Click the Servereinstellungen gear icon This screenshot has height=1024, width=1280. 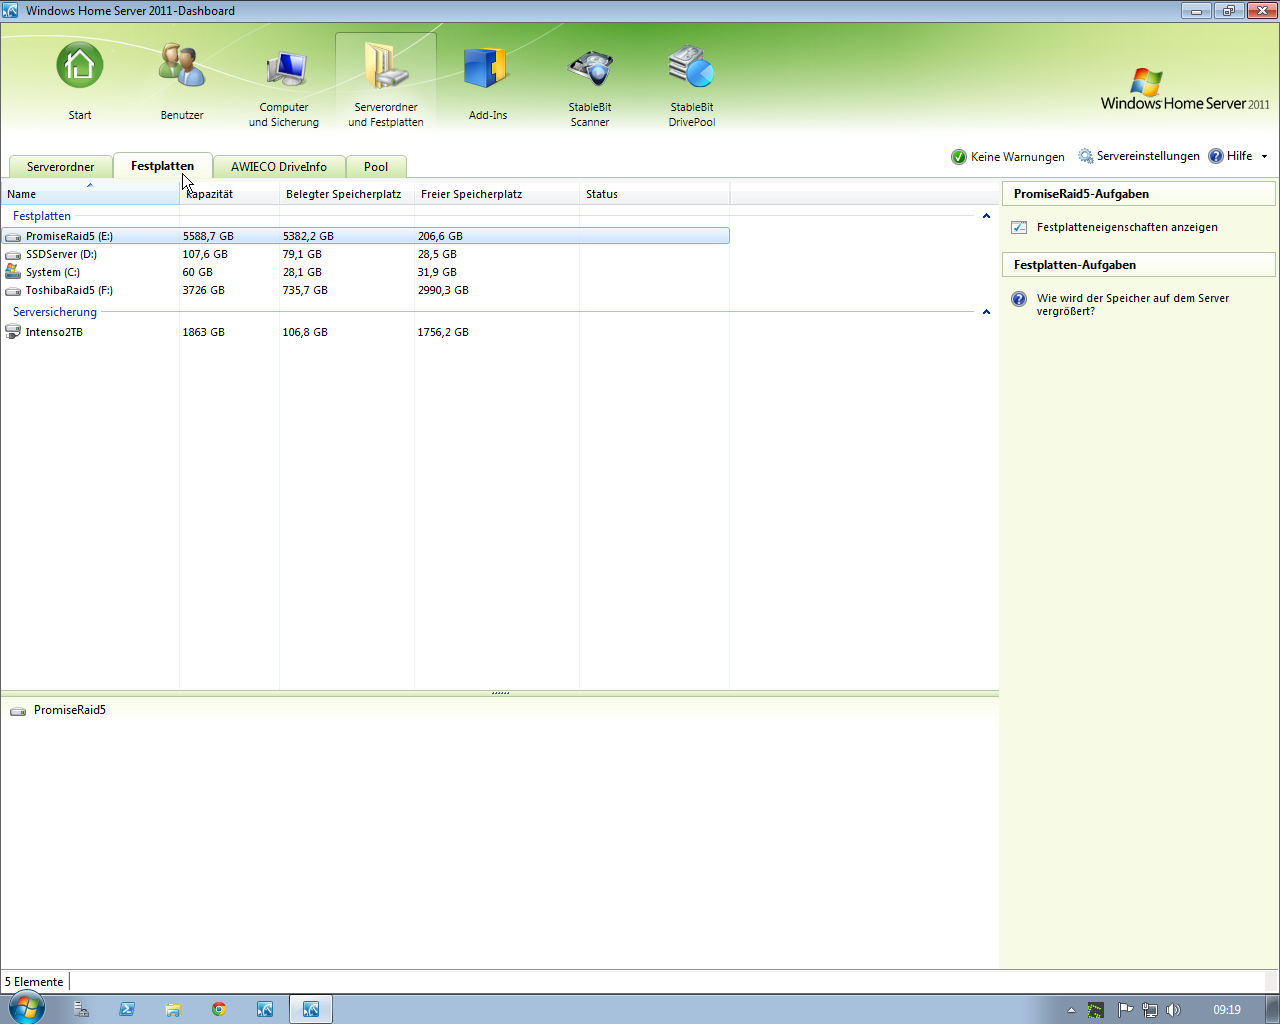(1086, 156)
